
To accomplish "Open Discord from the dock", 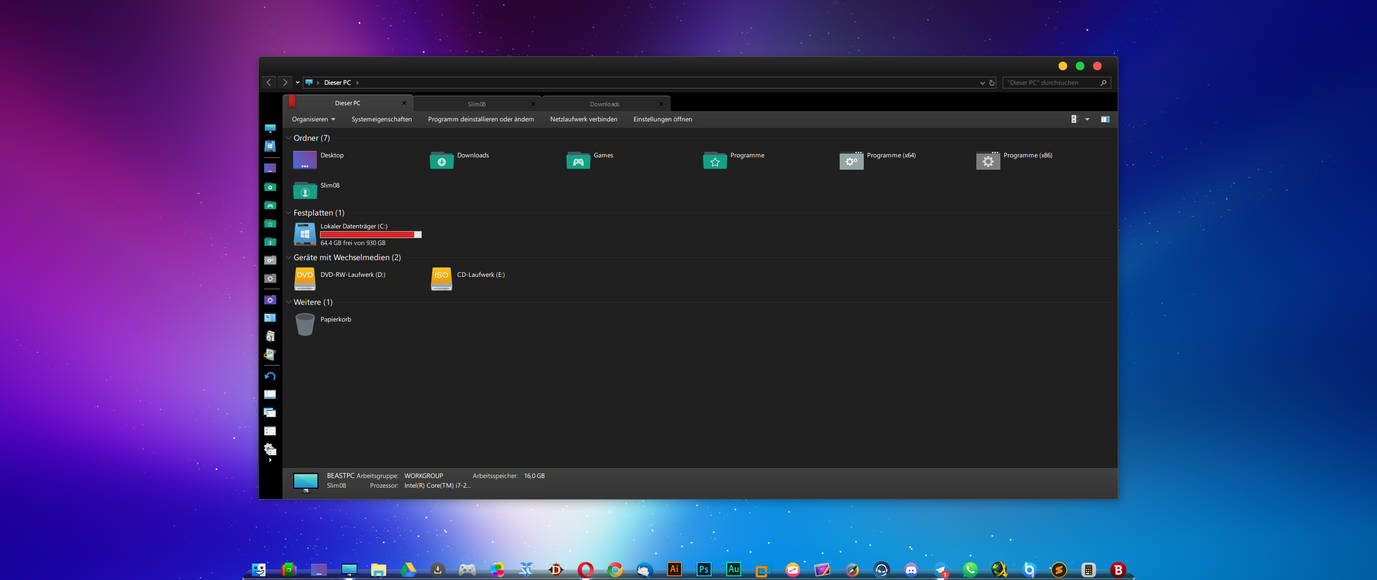I will (911, 569).
